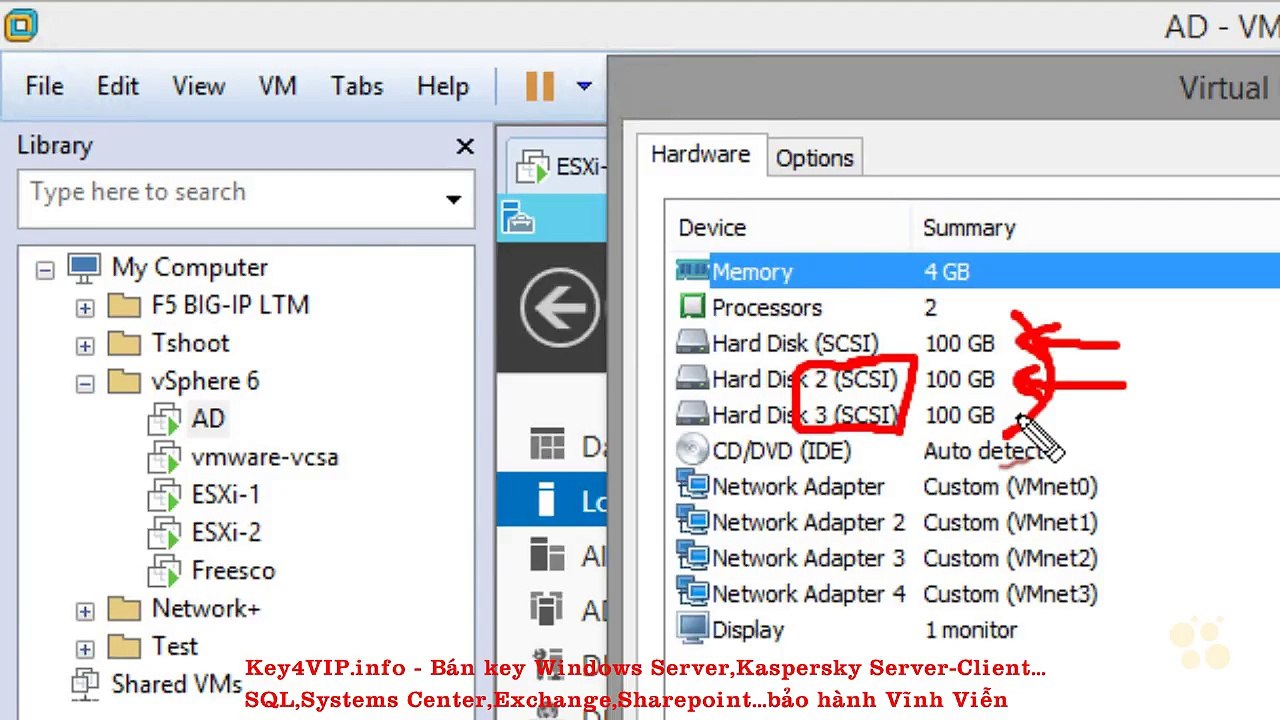
Task: Select the Test folder icon
Action: 124,646
